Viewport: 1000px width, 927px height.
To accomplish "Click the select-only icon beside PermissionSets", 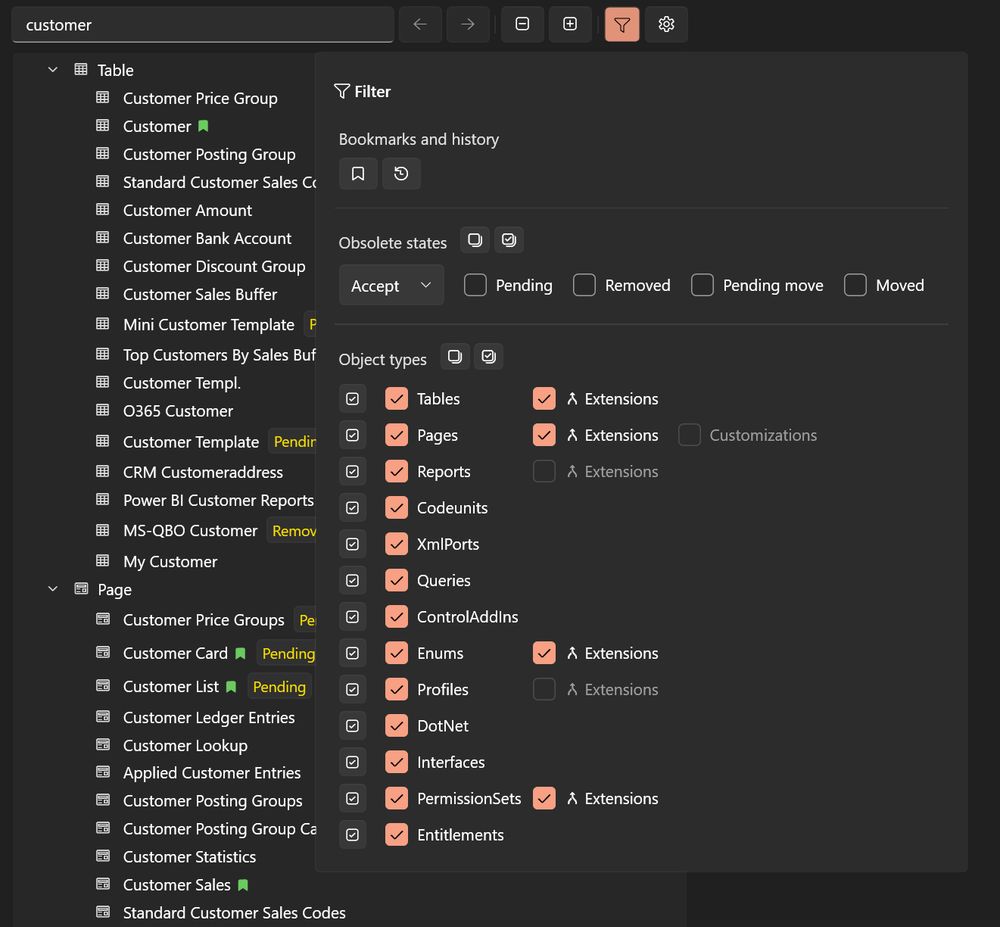I will pyautogui.click(x=352, y=799).
